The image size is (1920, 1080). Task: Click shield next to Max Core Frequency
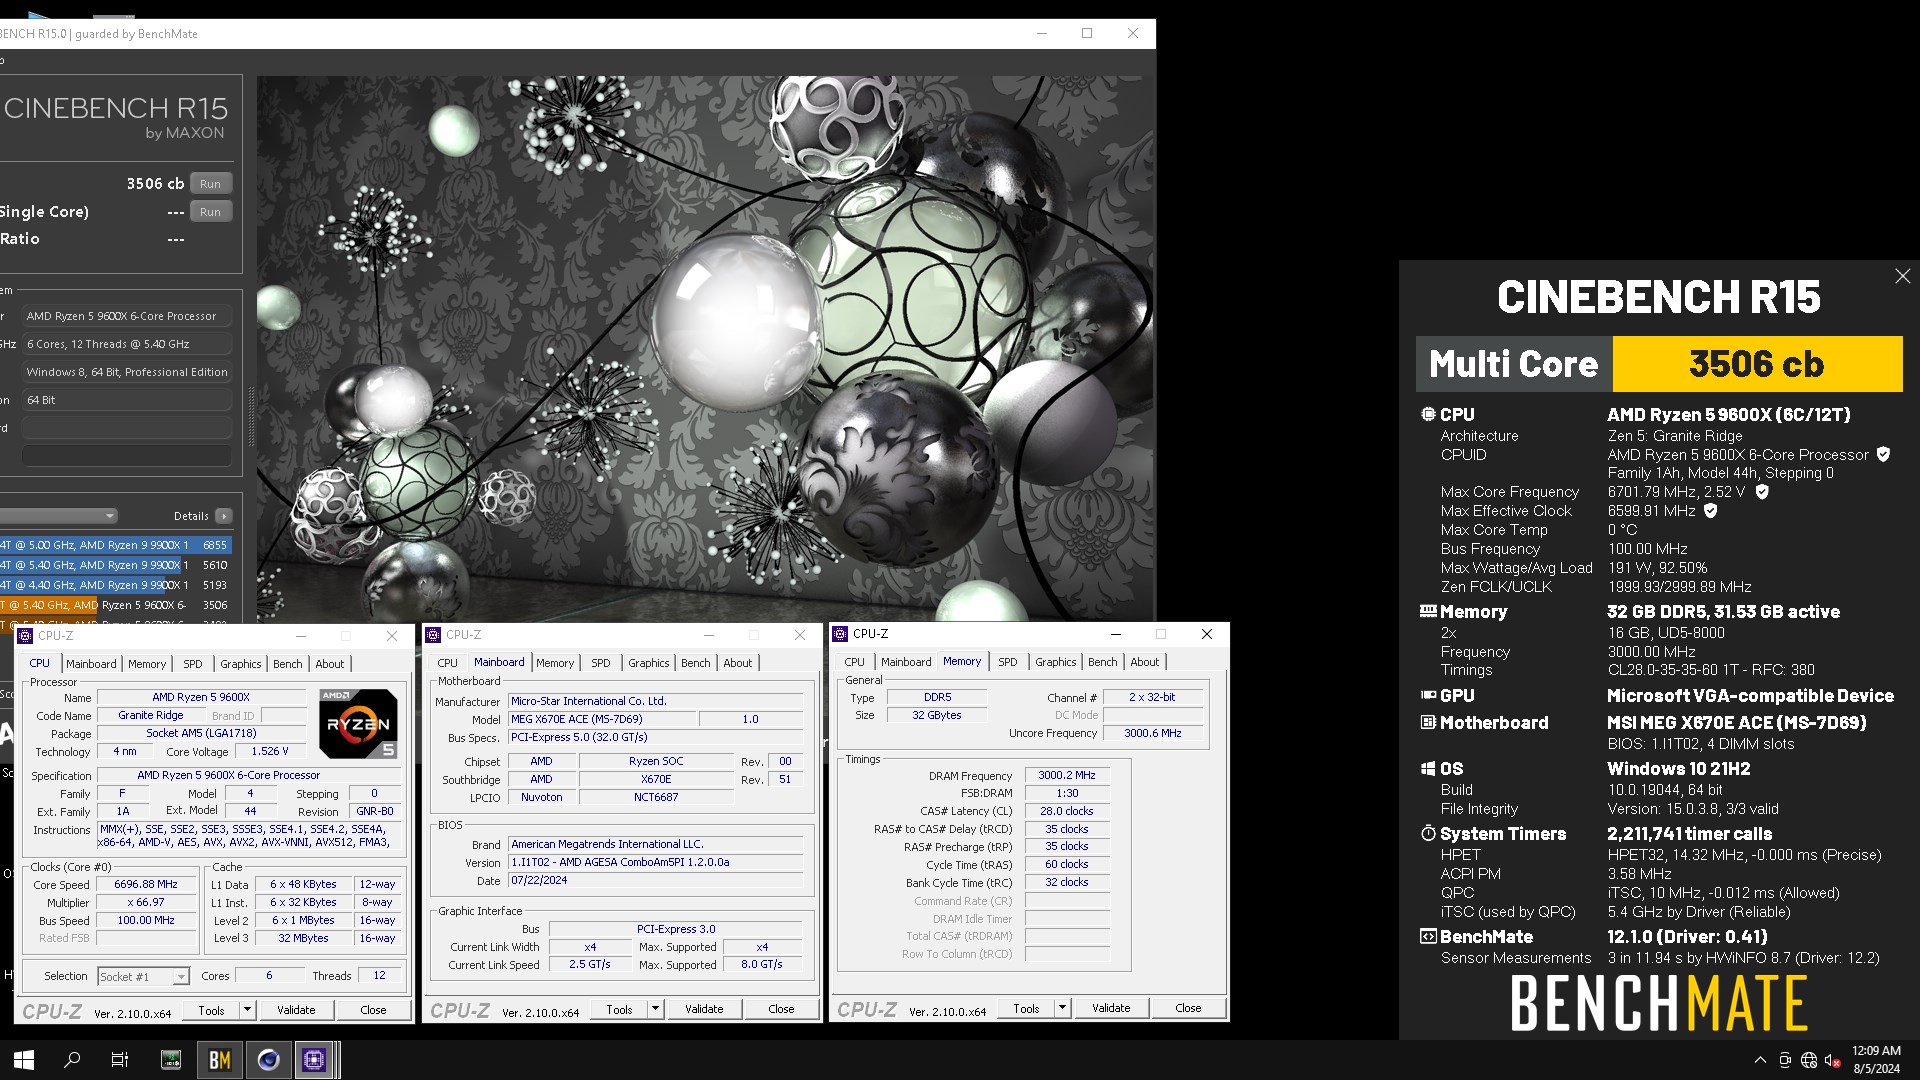(1762, 492)
